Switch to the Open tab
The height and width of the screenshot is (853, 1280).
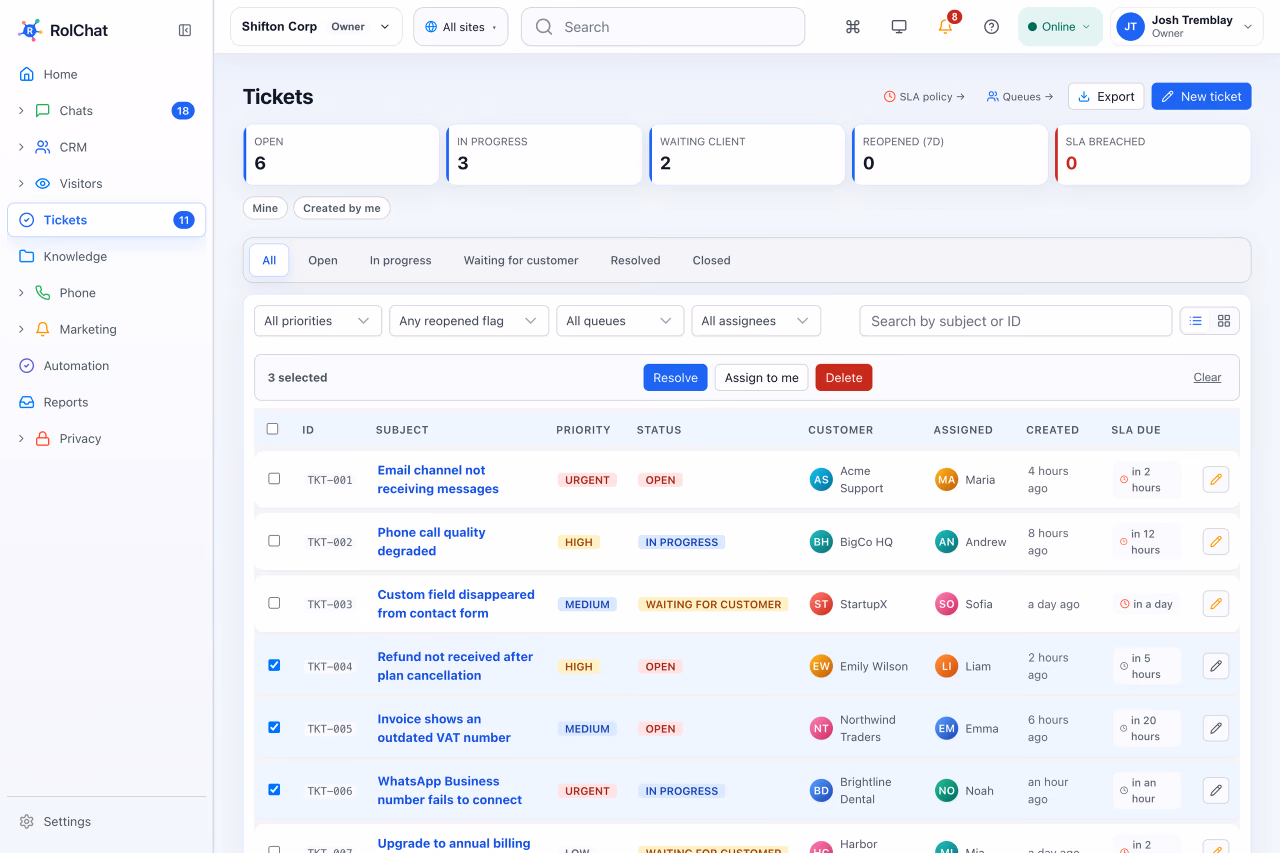pyautogui.click(x=323, y=260)
